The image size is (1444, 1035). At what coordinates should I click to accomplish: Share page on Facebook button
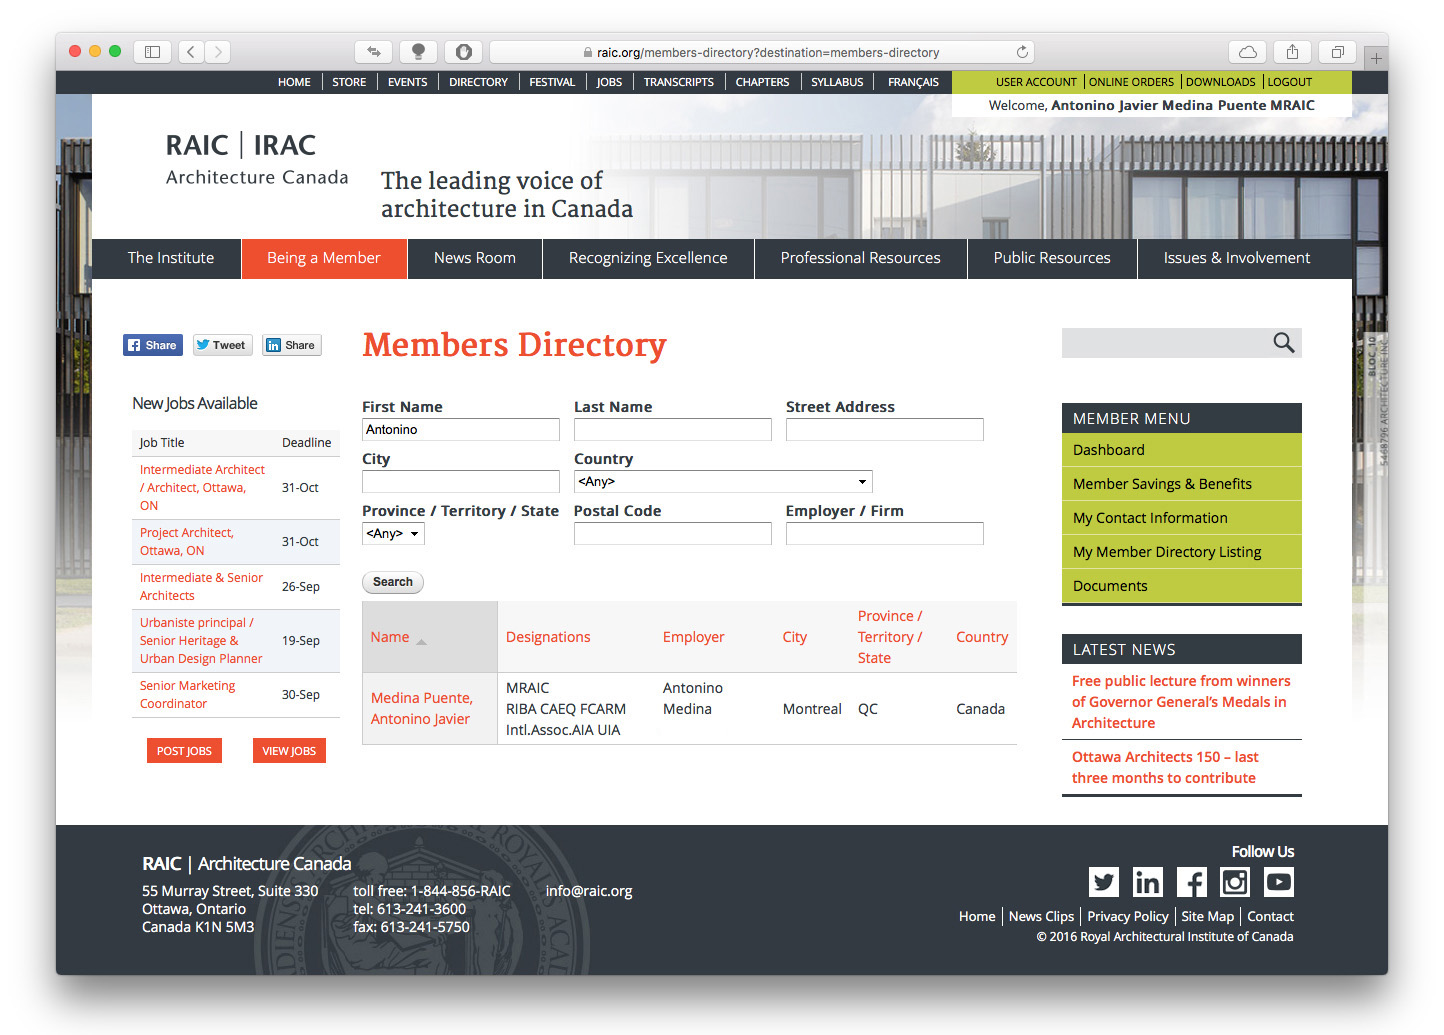153,345
